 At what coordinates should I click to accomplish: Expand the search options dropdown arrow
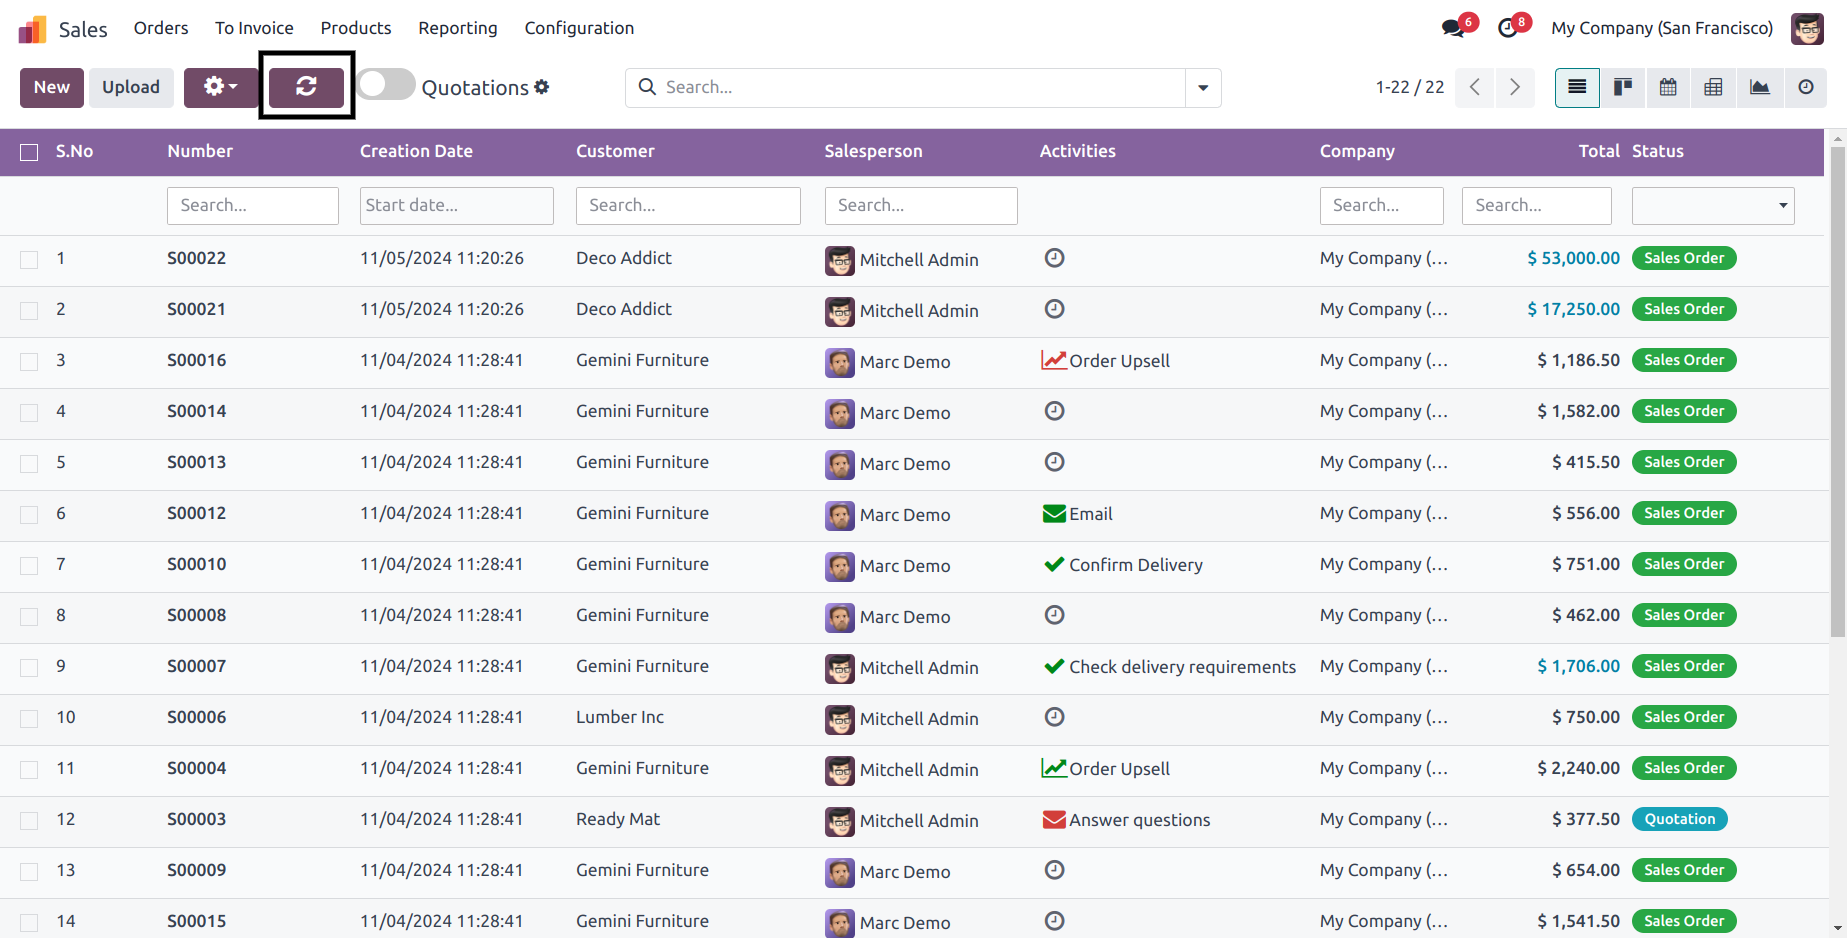(1203, 87)
